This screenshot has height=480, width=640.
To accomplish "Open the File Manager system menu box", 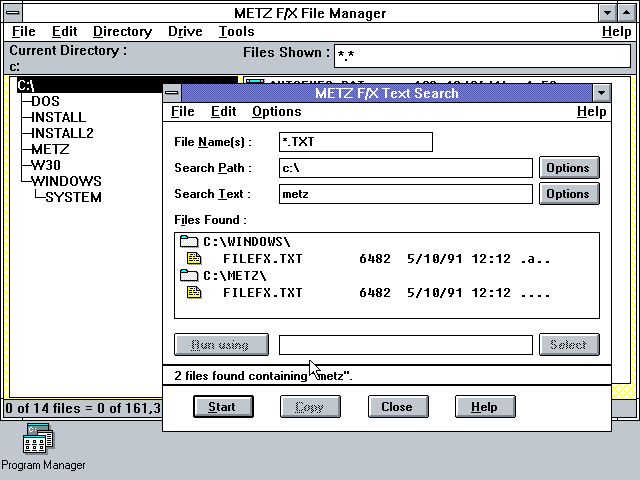I will coord(13,13).
